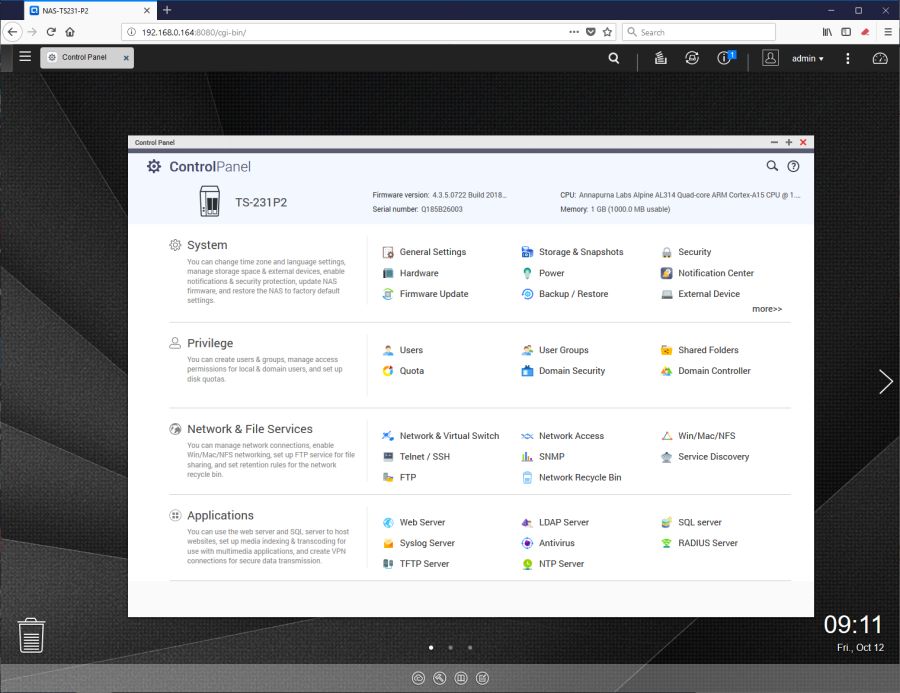Open the resource monitor dashboard
Screen dimensions: 900x693
(880, 59)
